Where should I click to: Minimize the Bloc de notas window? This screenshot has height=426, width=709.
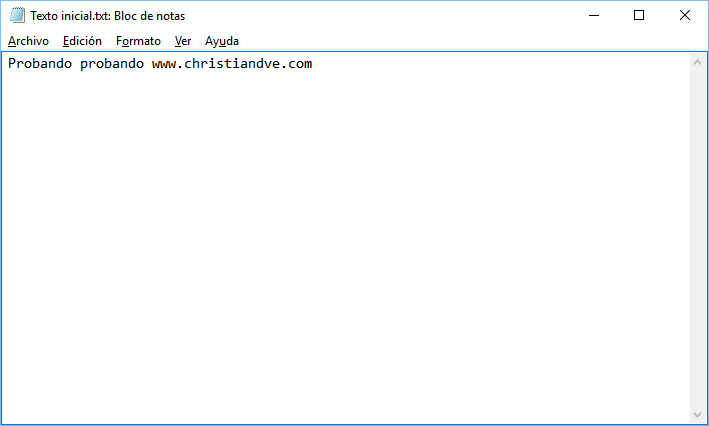click(x=594, y=15)
